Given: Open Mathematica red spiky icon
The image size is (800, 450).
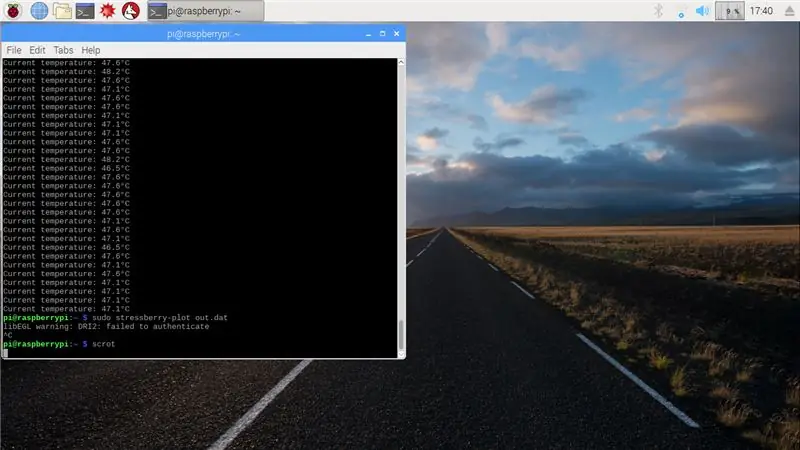Looking at the screenshot, I should pos(108,11).
